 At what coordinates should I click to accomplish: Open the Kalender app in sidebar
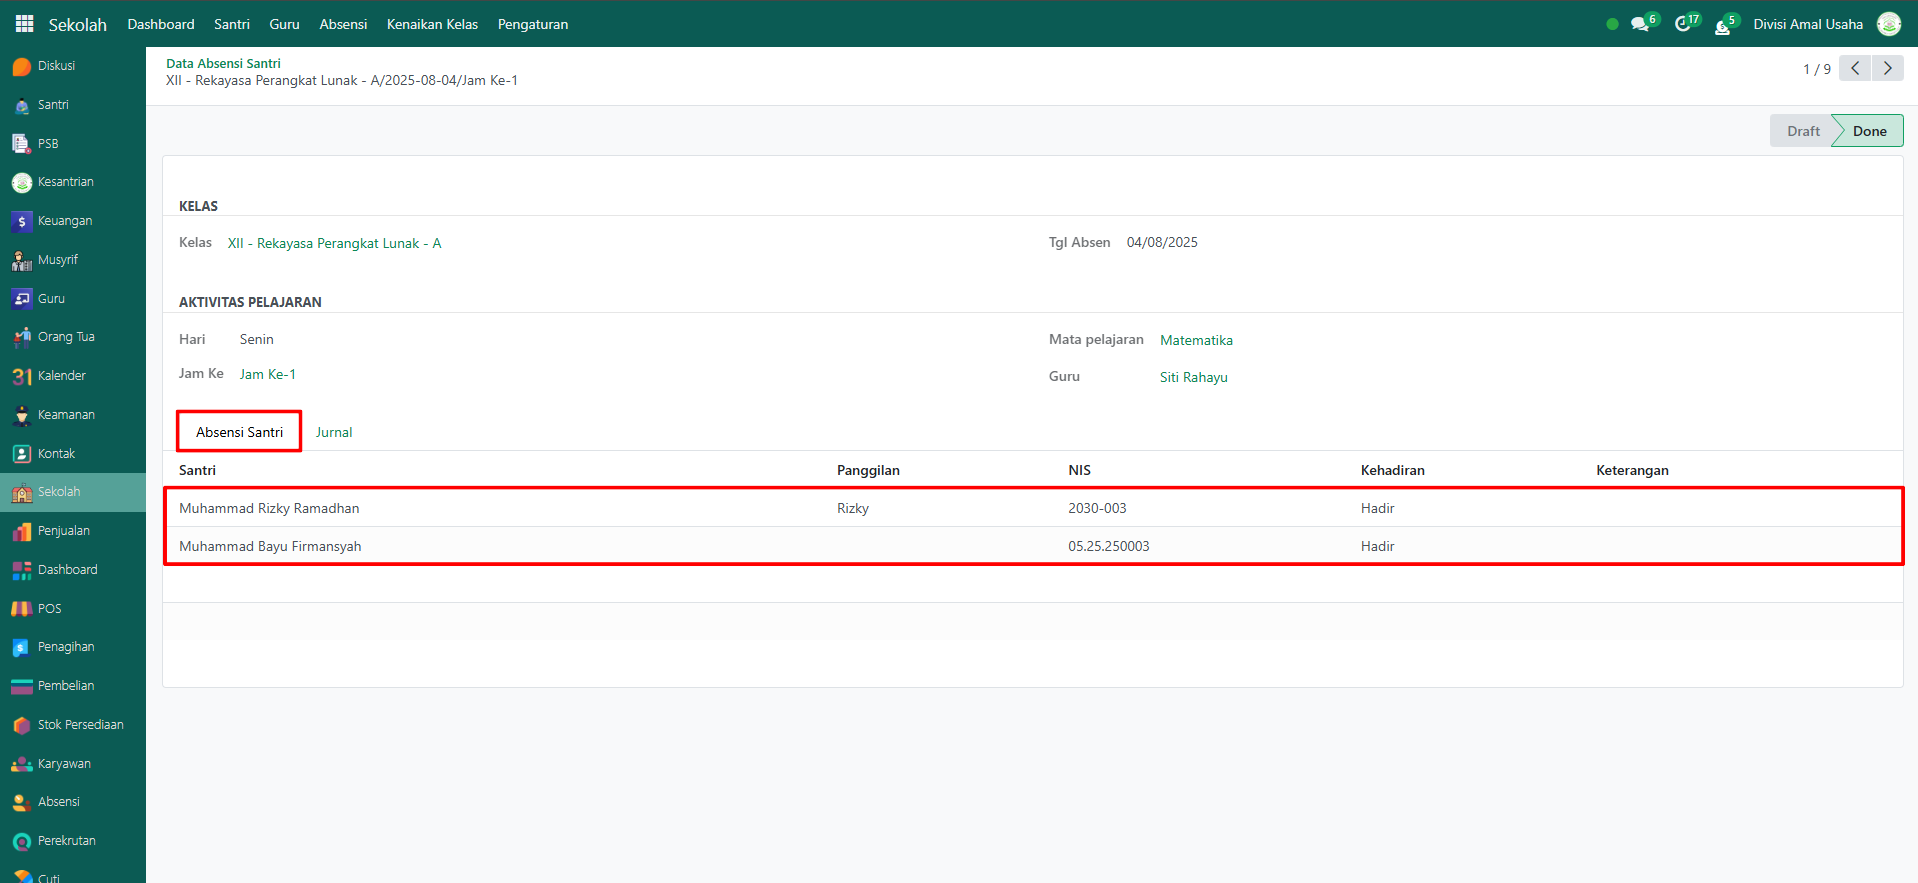coord(61,376)
